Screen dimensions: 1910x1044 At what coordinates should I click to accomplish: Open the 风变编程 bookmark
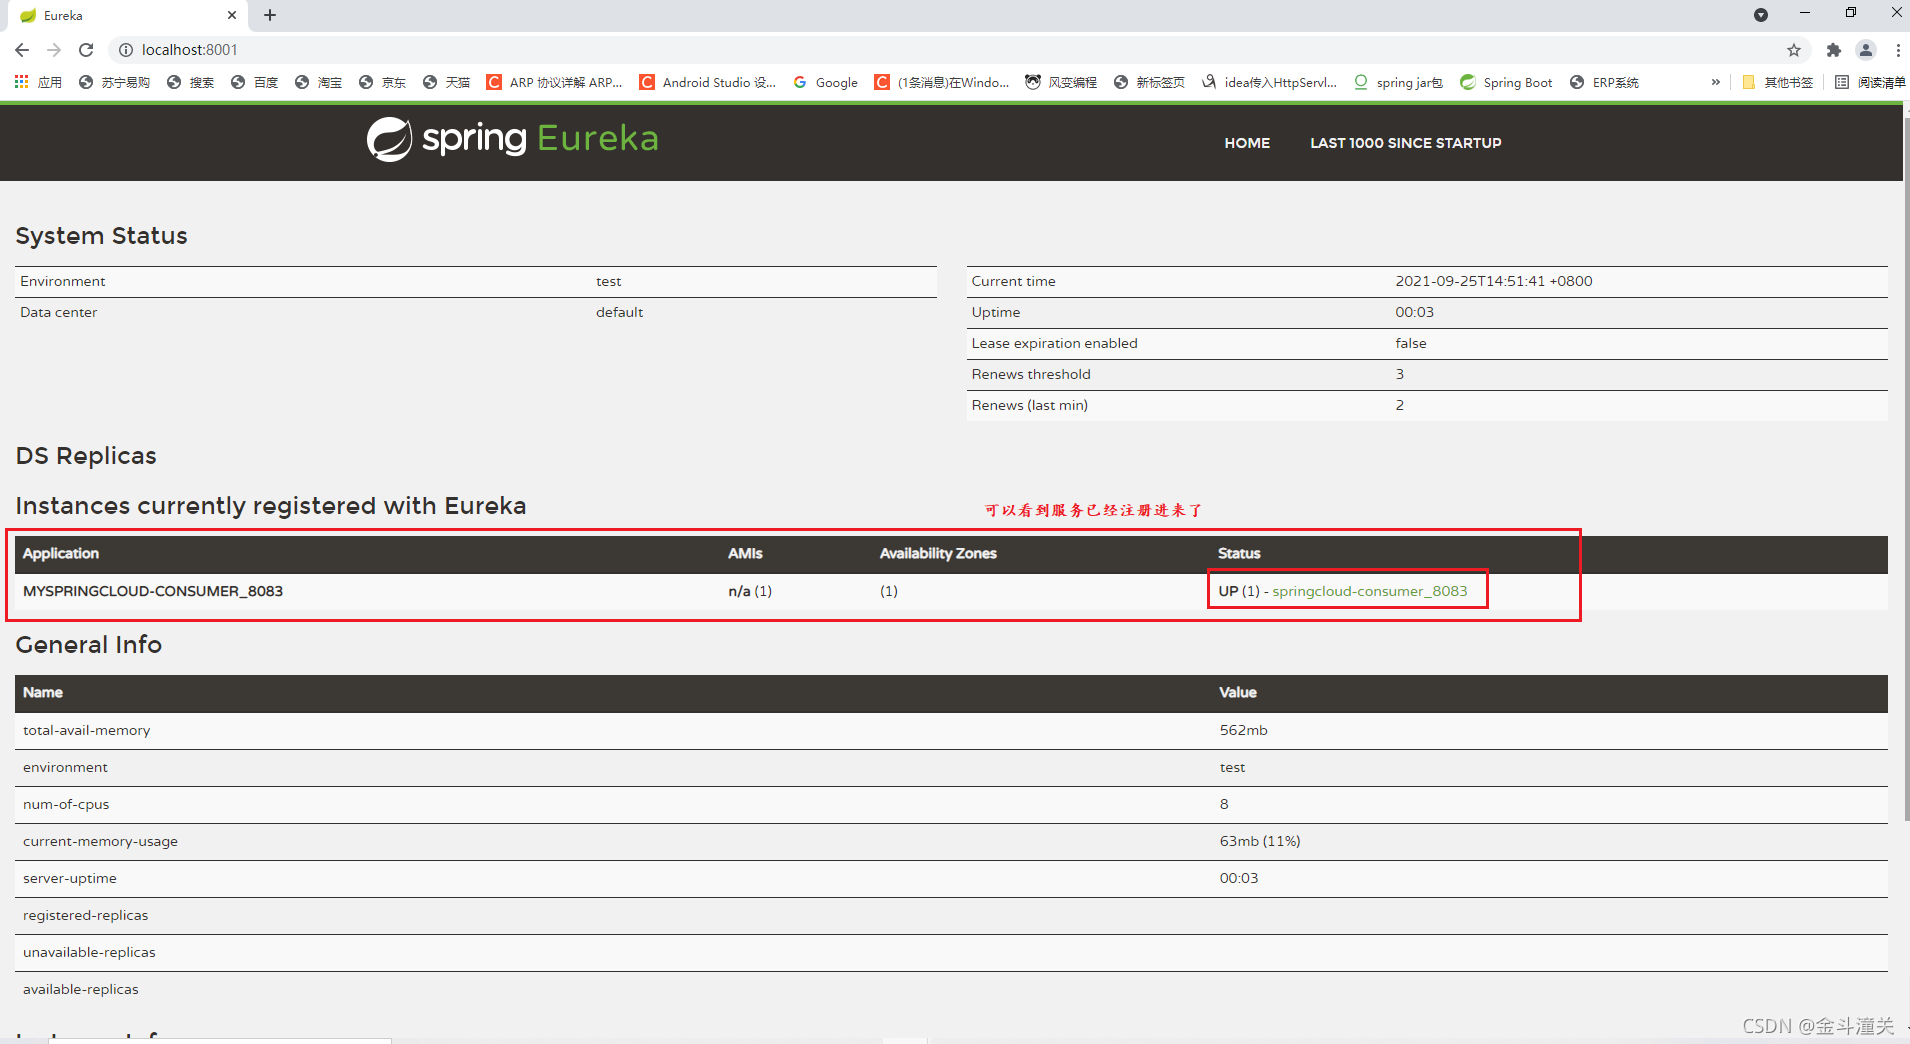pos(1061,82)
